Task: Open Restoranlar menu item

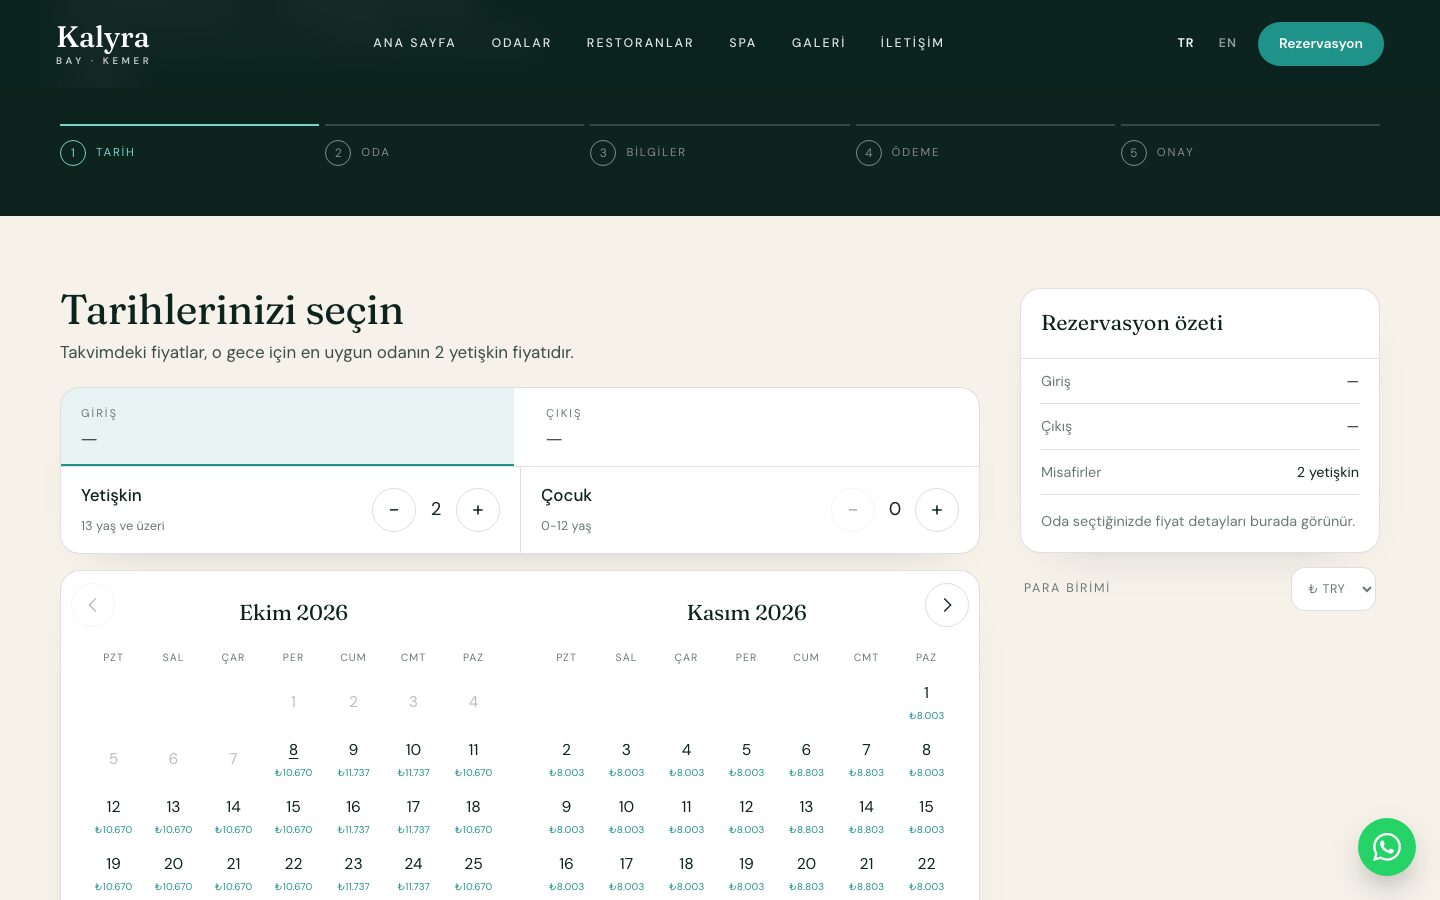Action: (x=640, y=43)
